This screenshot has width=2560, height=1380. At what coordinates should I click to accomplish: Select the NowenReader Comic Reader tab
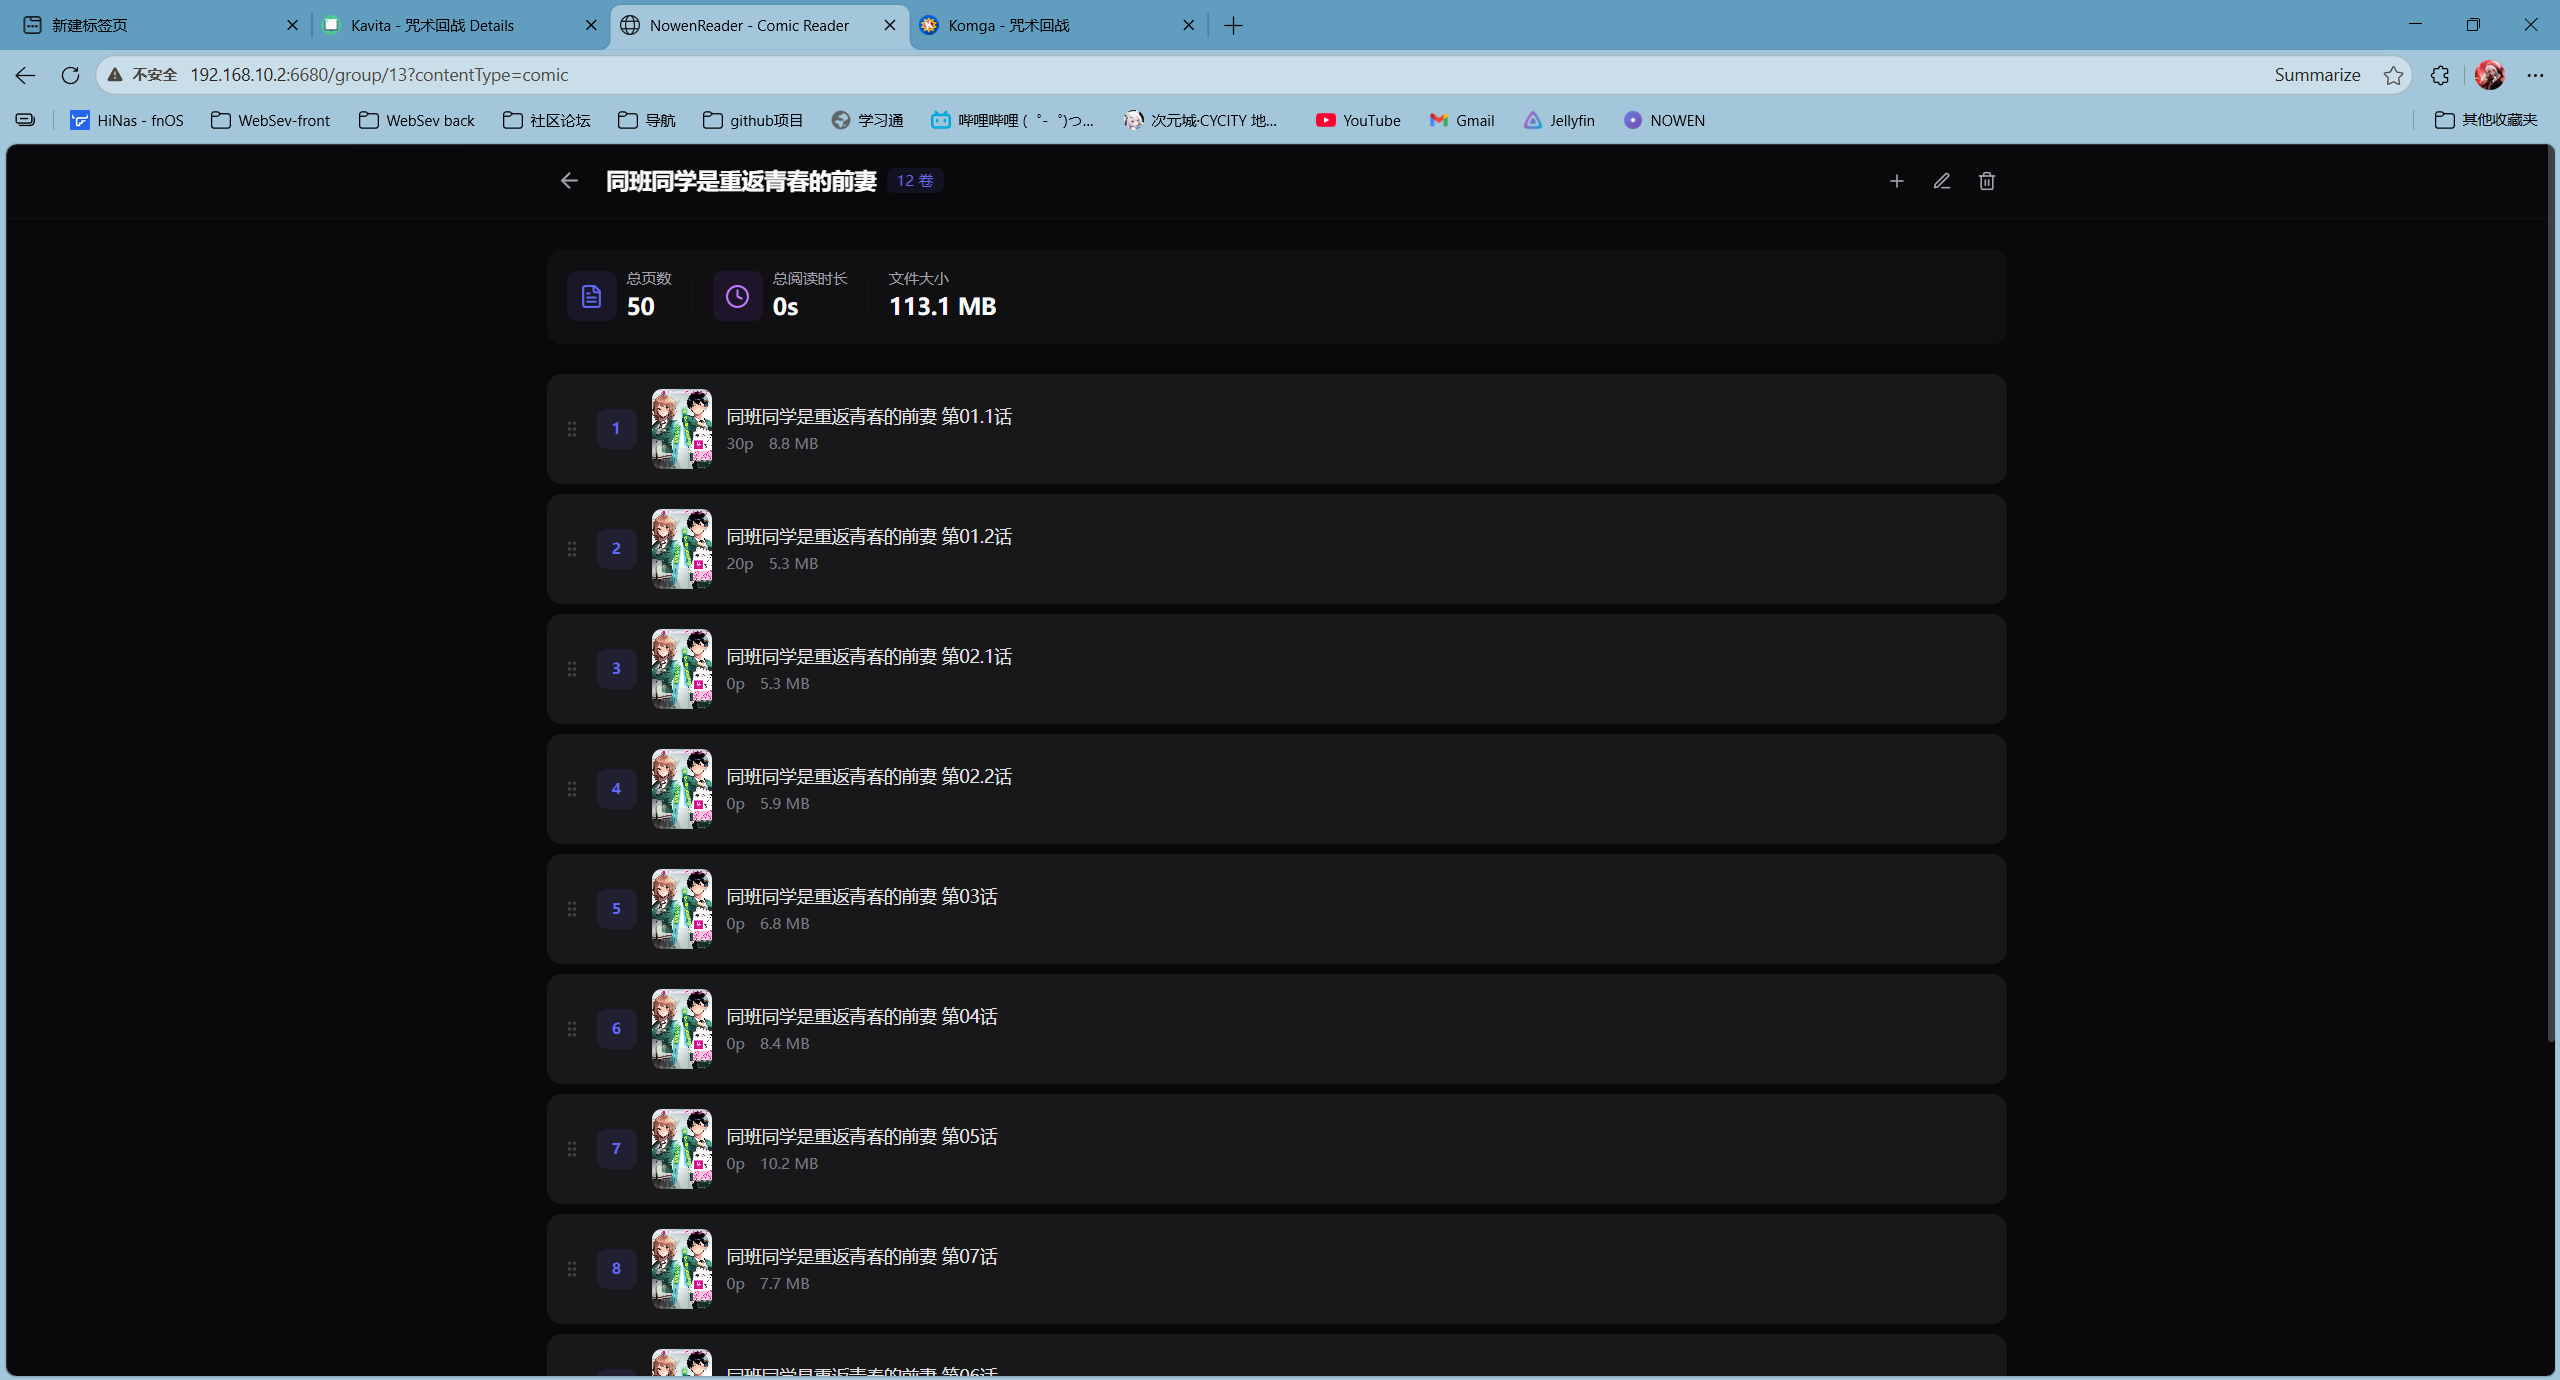click(x=760, y=25)
